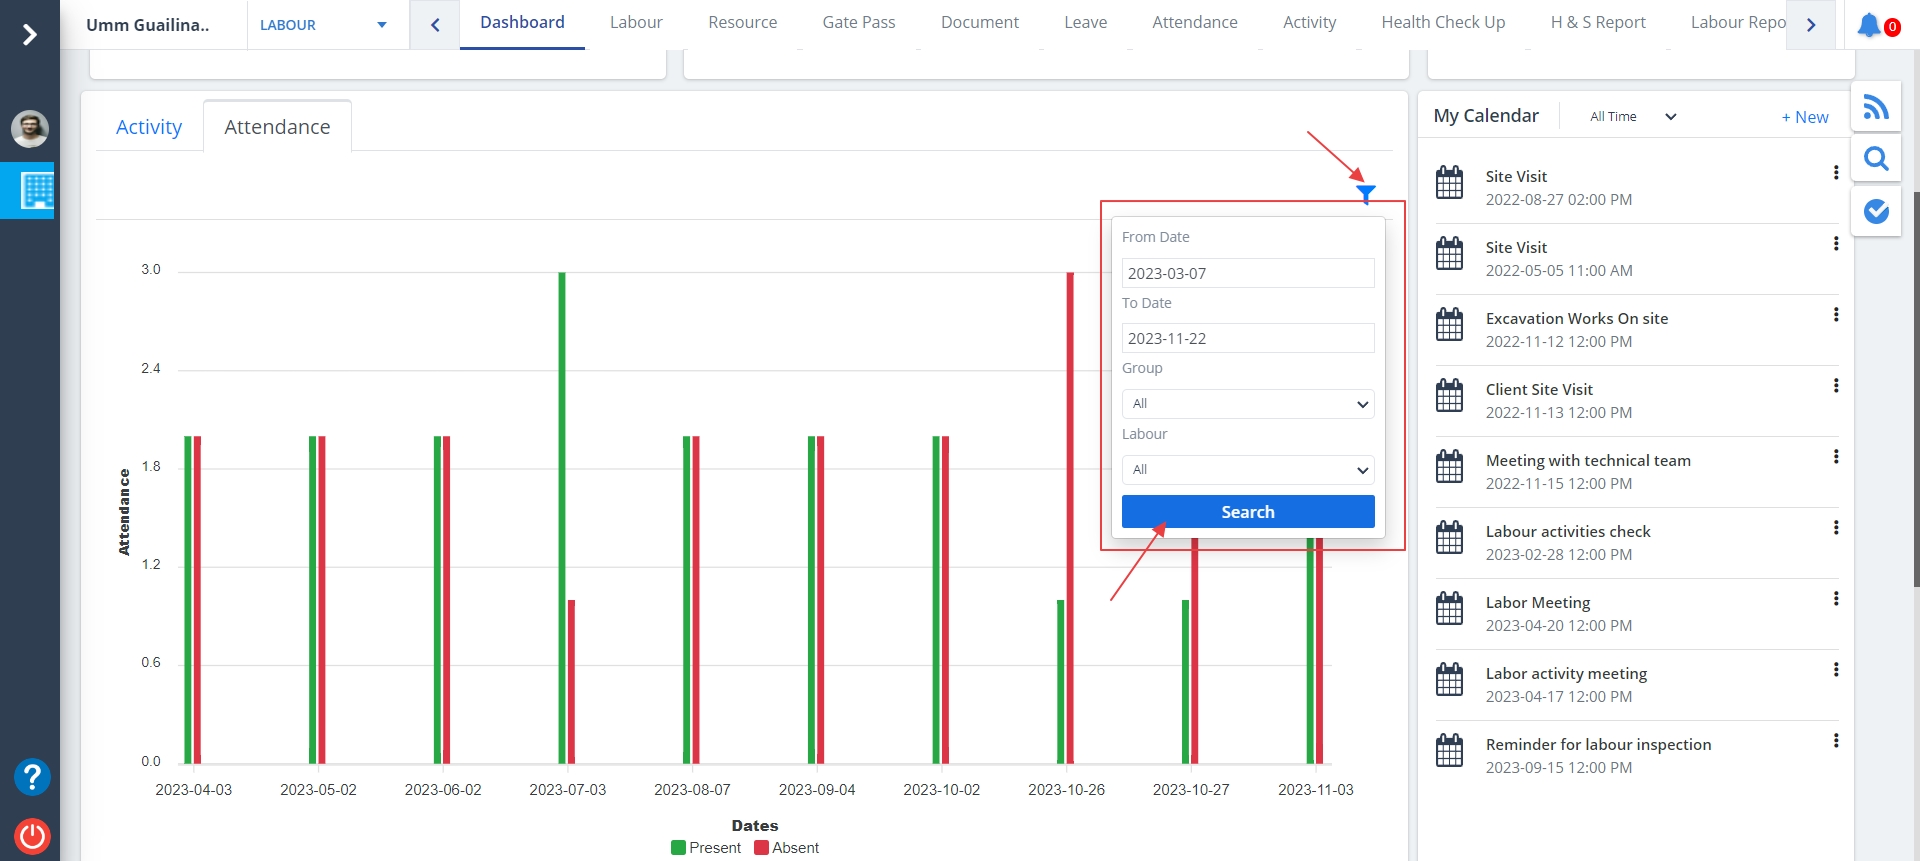
Task: Click the blue Search button
Action: tap(1247, 512)
